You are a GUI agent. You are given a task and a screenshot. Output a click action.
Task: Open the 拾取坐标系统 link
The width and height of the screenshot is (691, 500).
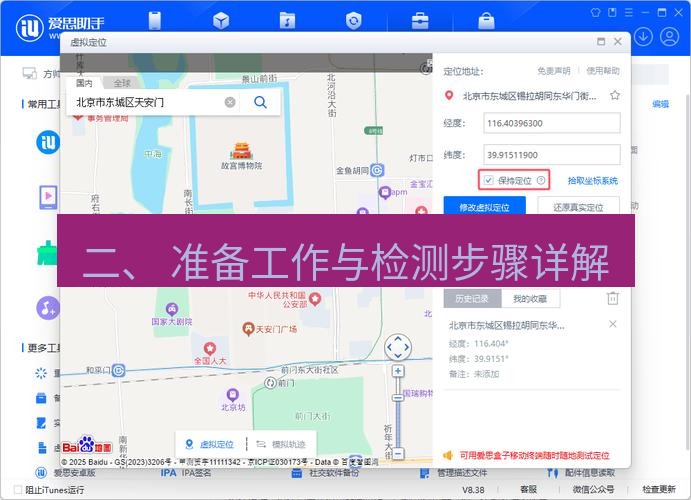tap(592, 181)
